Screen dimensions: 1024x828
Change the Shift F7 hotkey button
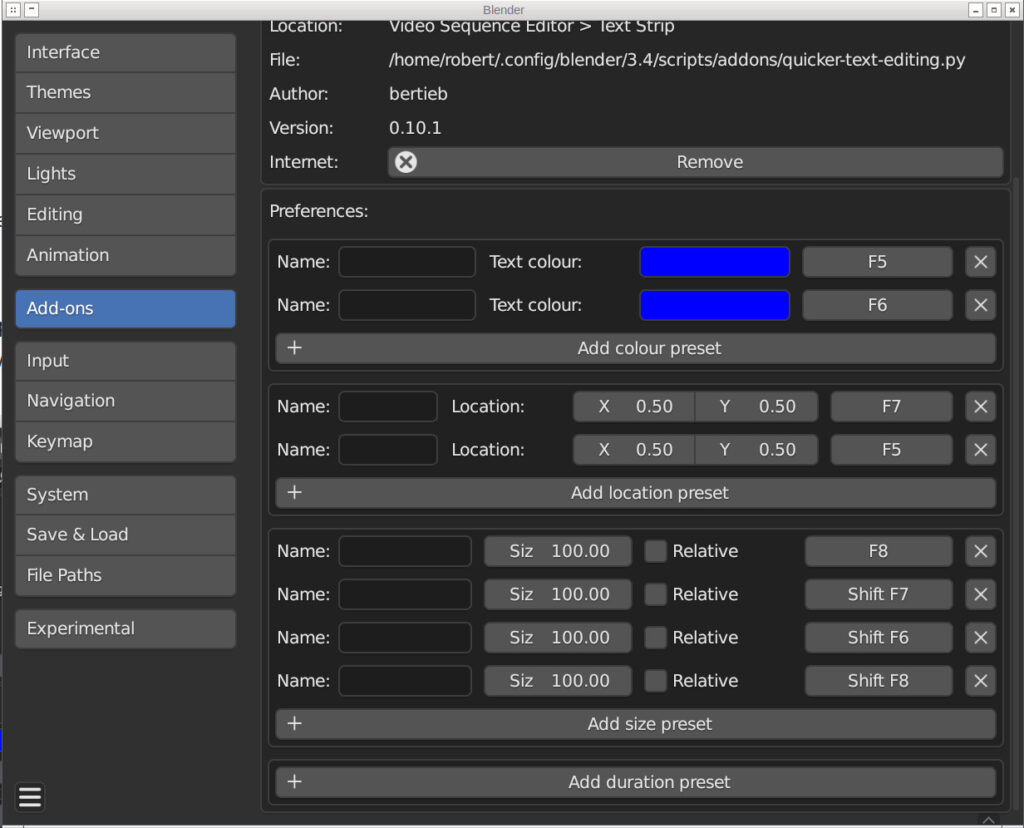tap(878, 594)
